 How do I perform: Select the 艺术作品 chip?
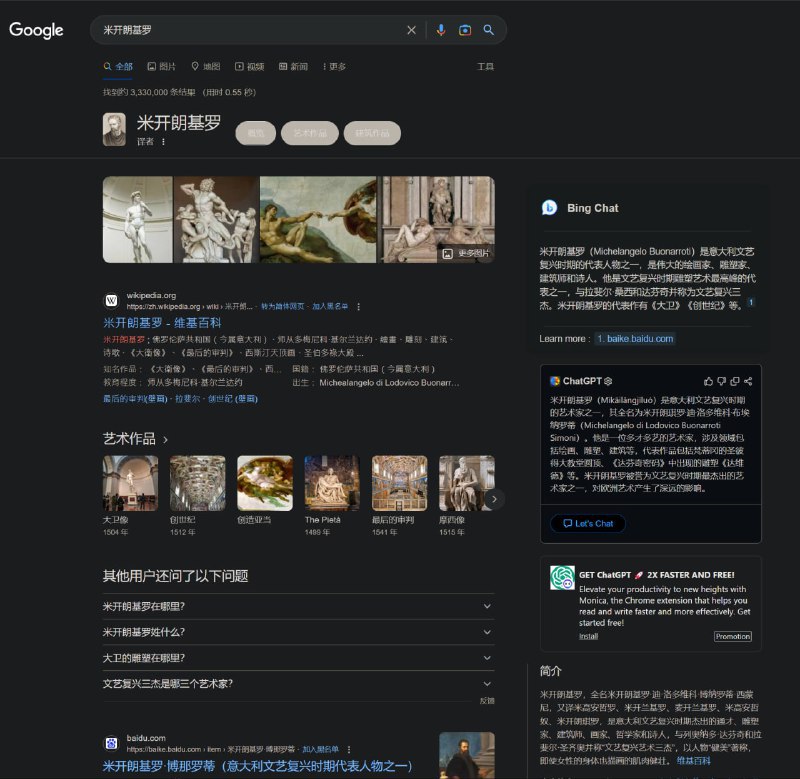point(310,133)
